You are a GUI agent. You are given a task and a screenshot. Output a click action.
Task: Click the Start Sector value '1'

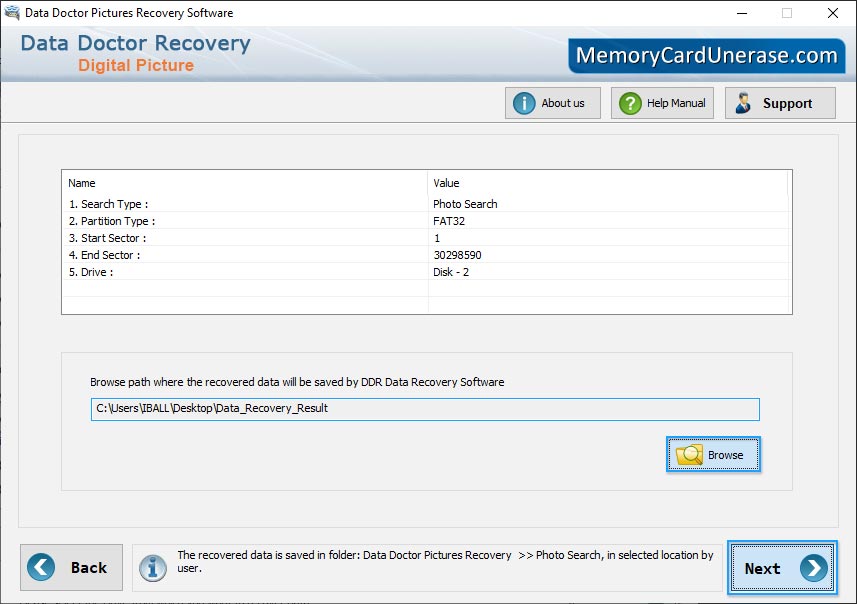[x=437, y=238]
